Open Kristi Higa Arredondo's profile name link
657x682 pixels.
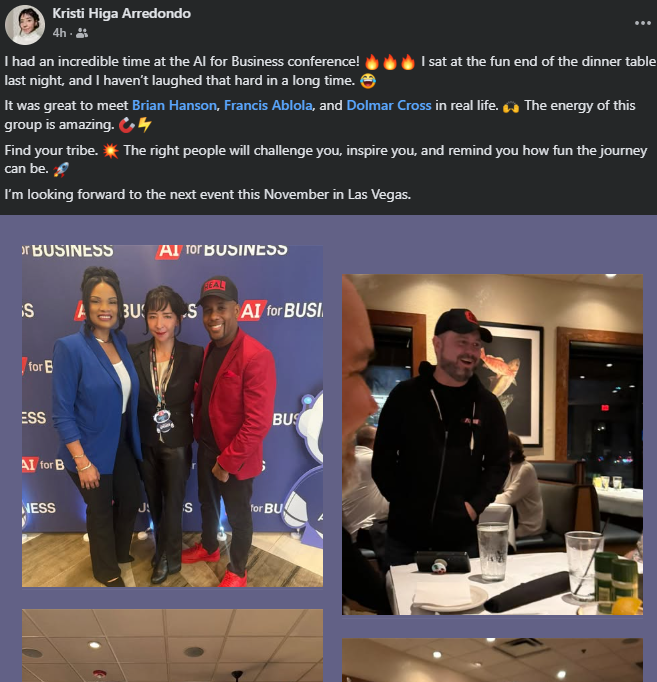coord(121,13)
